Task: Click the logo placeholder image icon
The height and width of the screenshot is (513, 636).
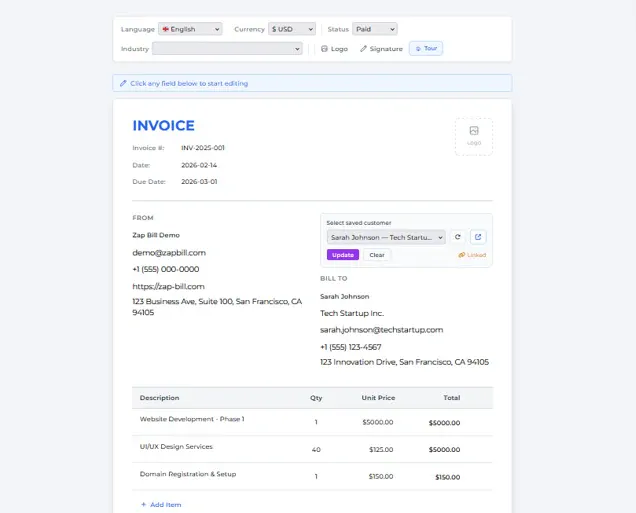Action: tap(474, 131)
